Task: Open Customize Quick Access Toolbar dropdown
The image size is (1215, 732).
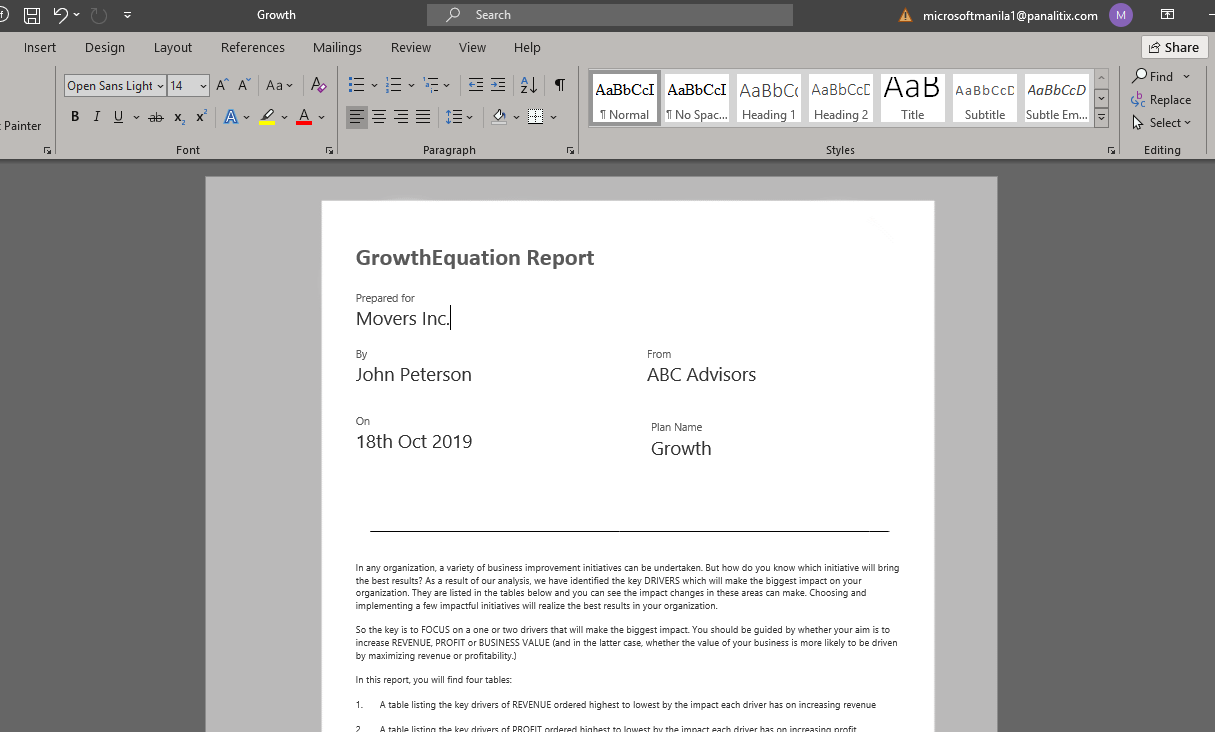Action: point(127,15)
